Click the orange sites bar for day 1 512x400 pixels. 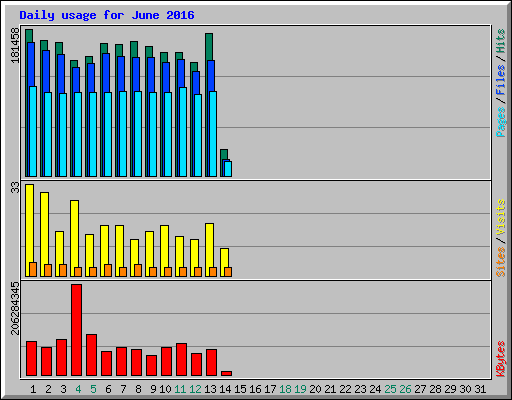(33, 269)
